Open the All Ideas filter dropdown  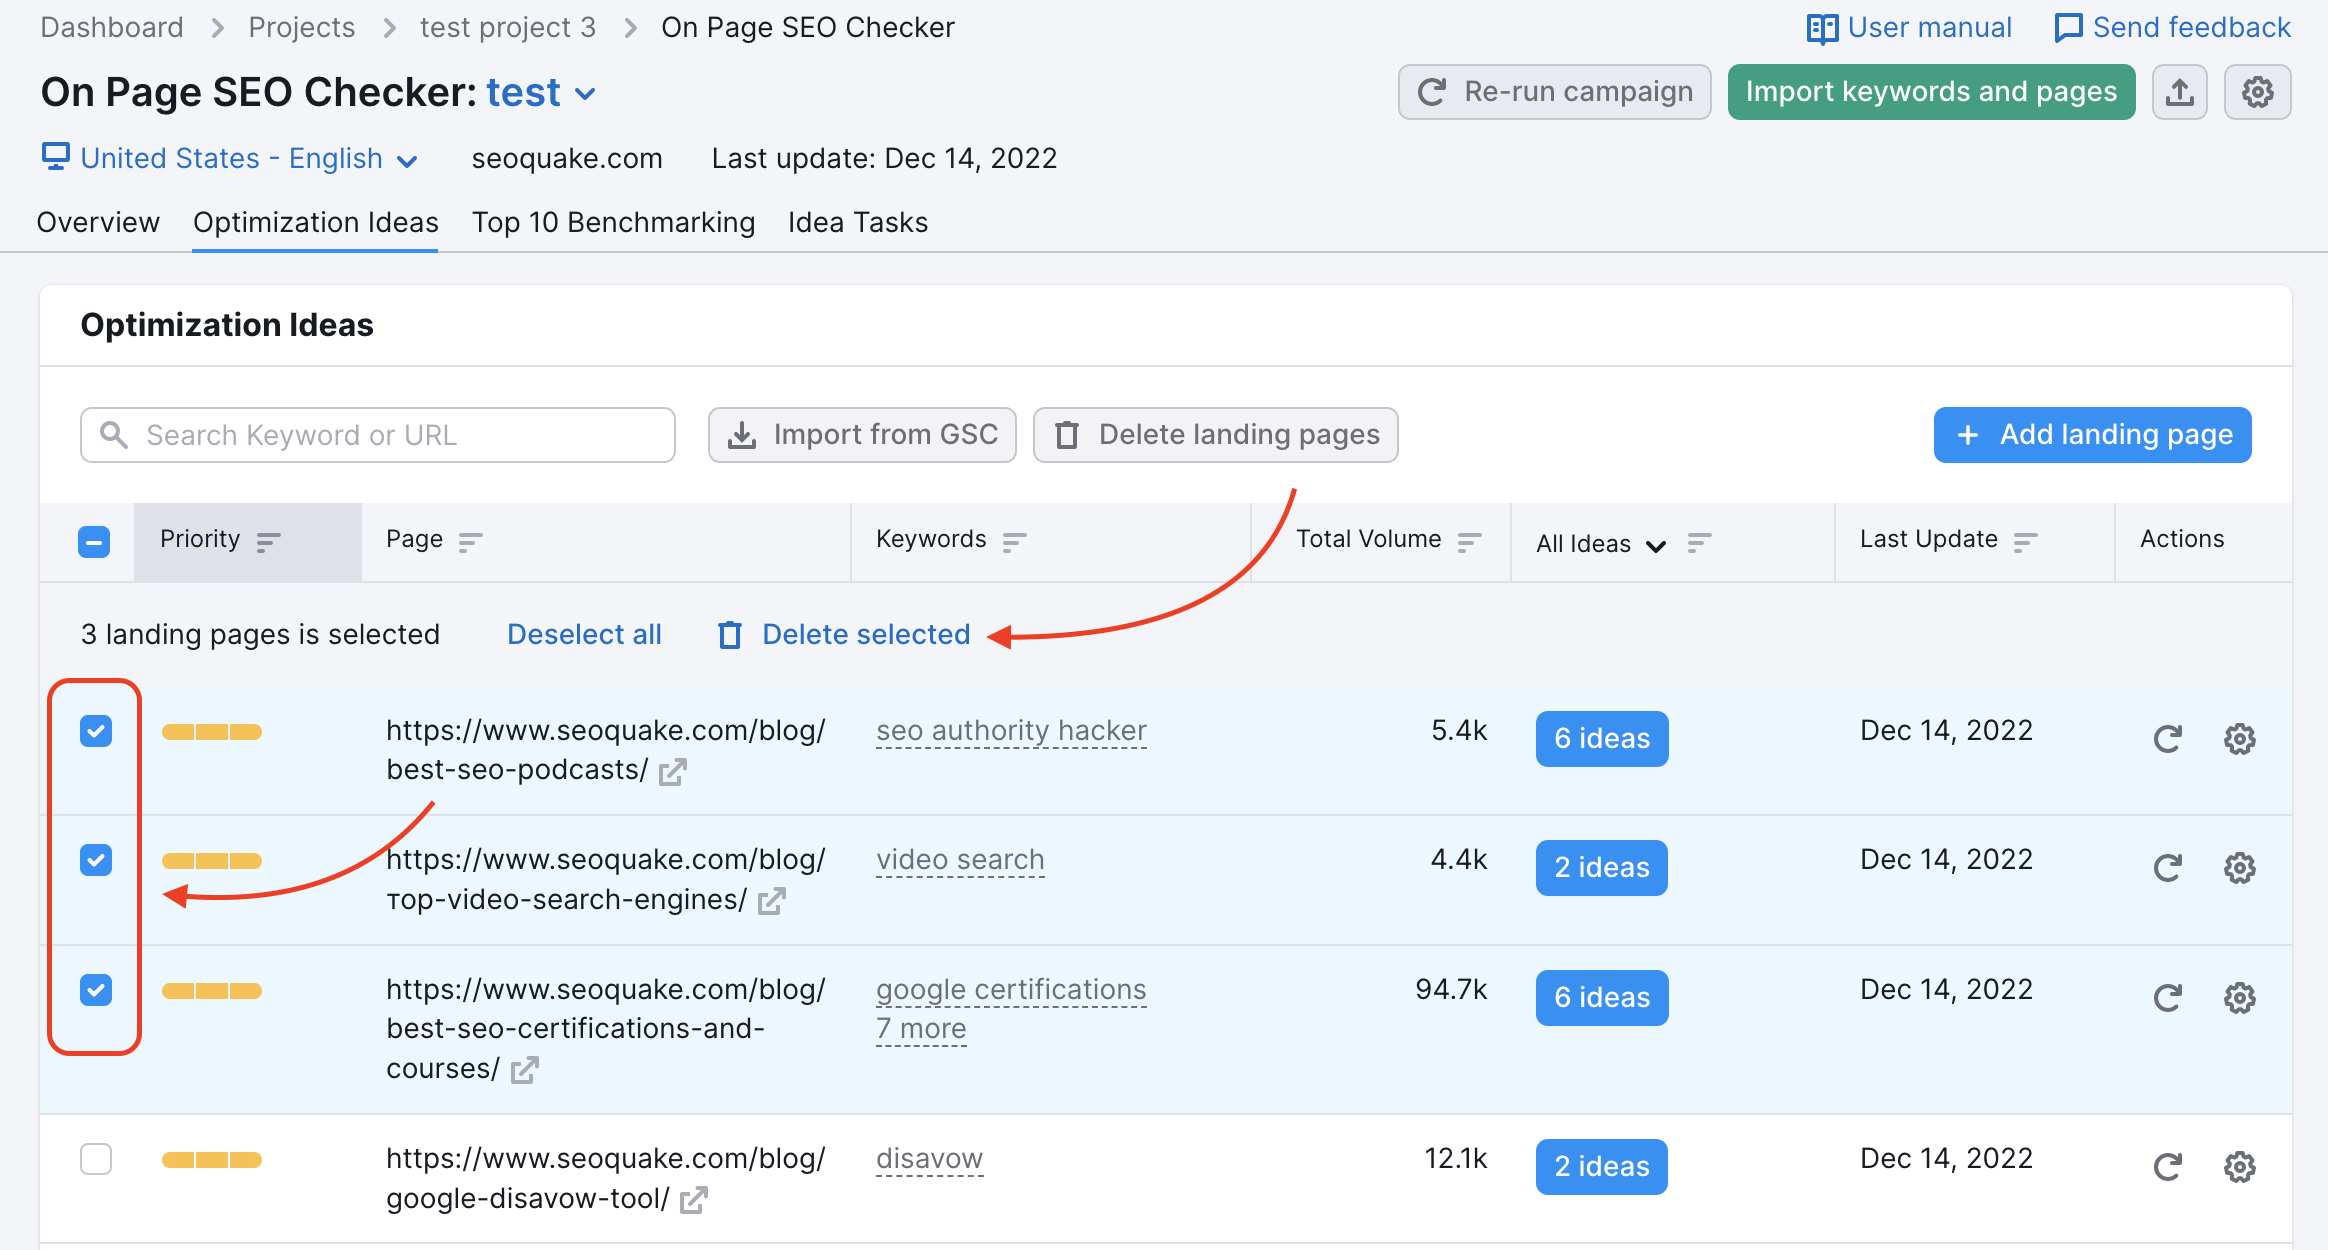(x=1600, y=543)
